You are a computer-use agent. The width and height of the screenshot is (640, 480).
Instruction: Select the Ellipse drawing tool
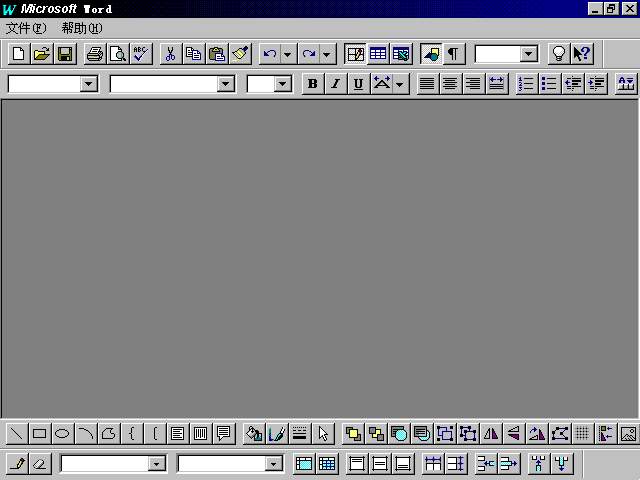62,434
